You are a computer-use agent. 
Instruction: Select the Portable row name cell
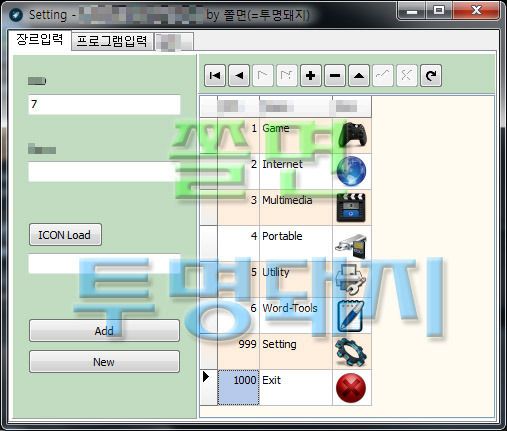(296, 244)
